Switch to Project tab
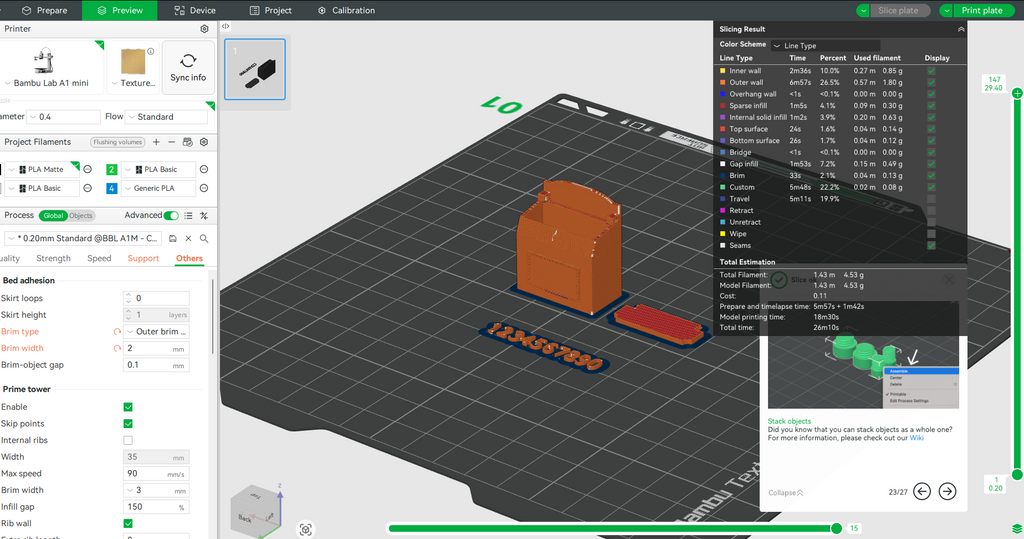 pyautogui.click(x=270, y=10)
